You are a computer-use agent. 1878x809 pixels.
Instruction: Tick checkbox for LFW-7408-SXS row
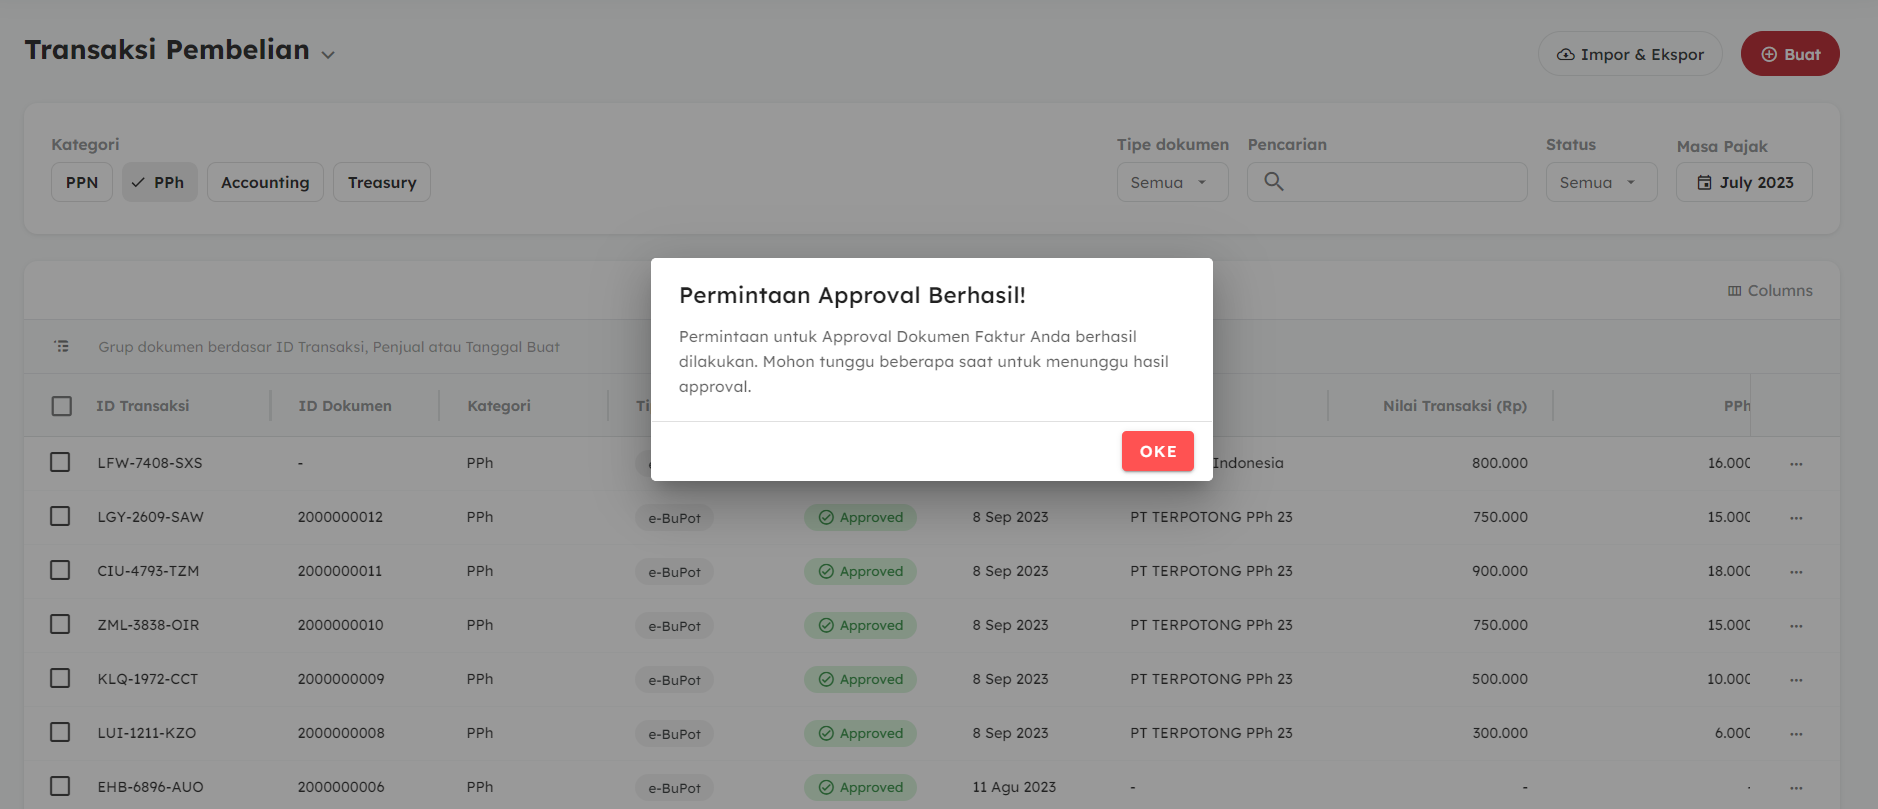click(x=60, y=462)
